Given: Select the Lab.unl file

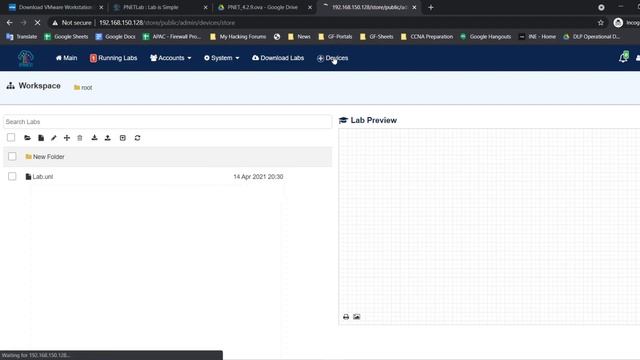Looking at the screenshot, I should point(39,177).
